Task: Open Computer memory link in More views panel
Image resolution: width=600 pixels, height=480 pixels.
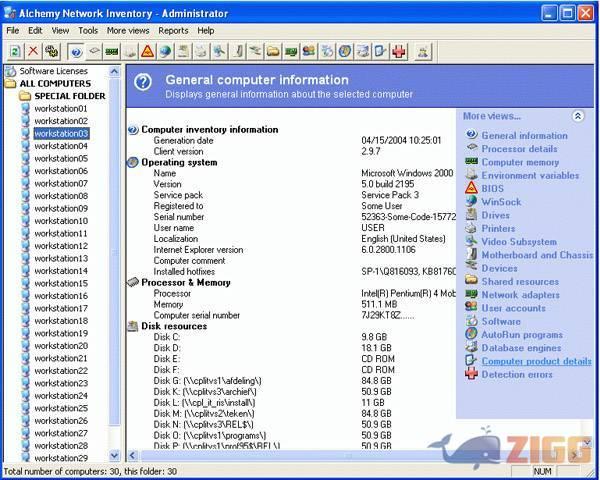Action: coord(520,162)
